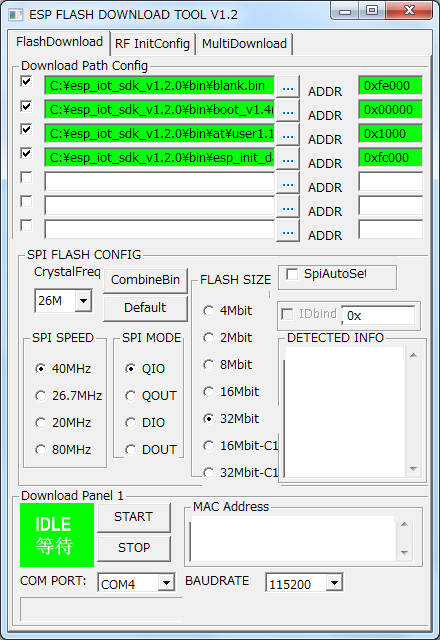This screenshot has width=440, height=640.
Task: Choose 32Mbit-C1 flash size
Action: (x=209, y=473)
